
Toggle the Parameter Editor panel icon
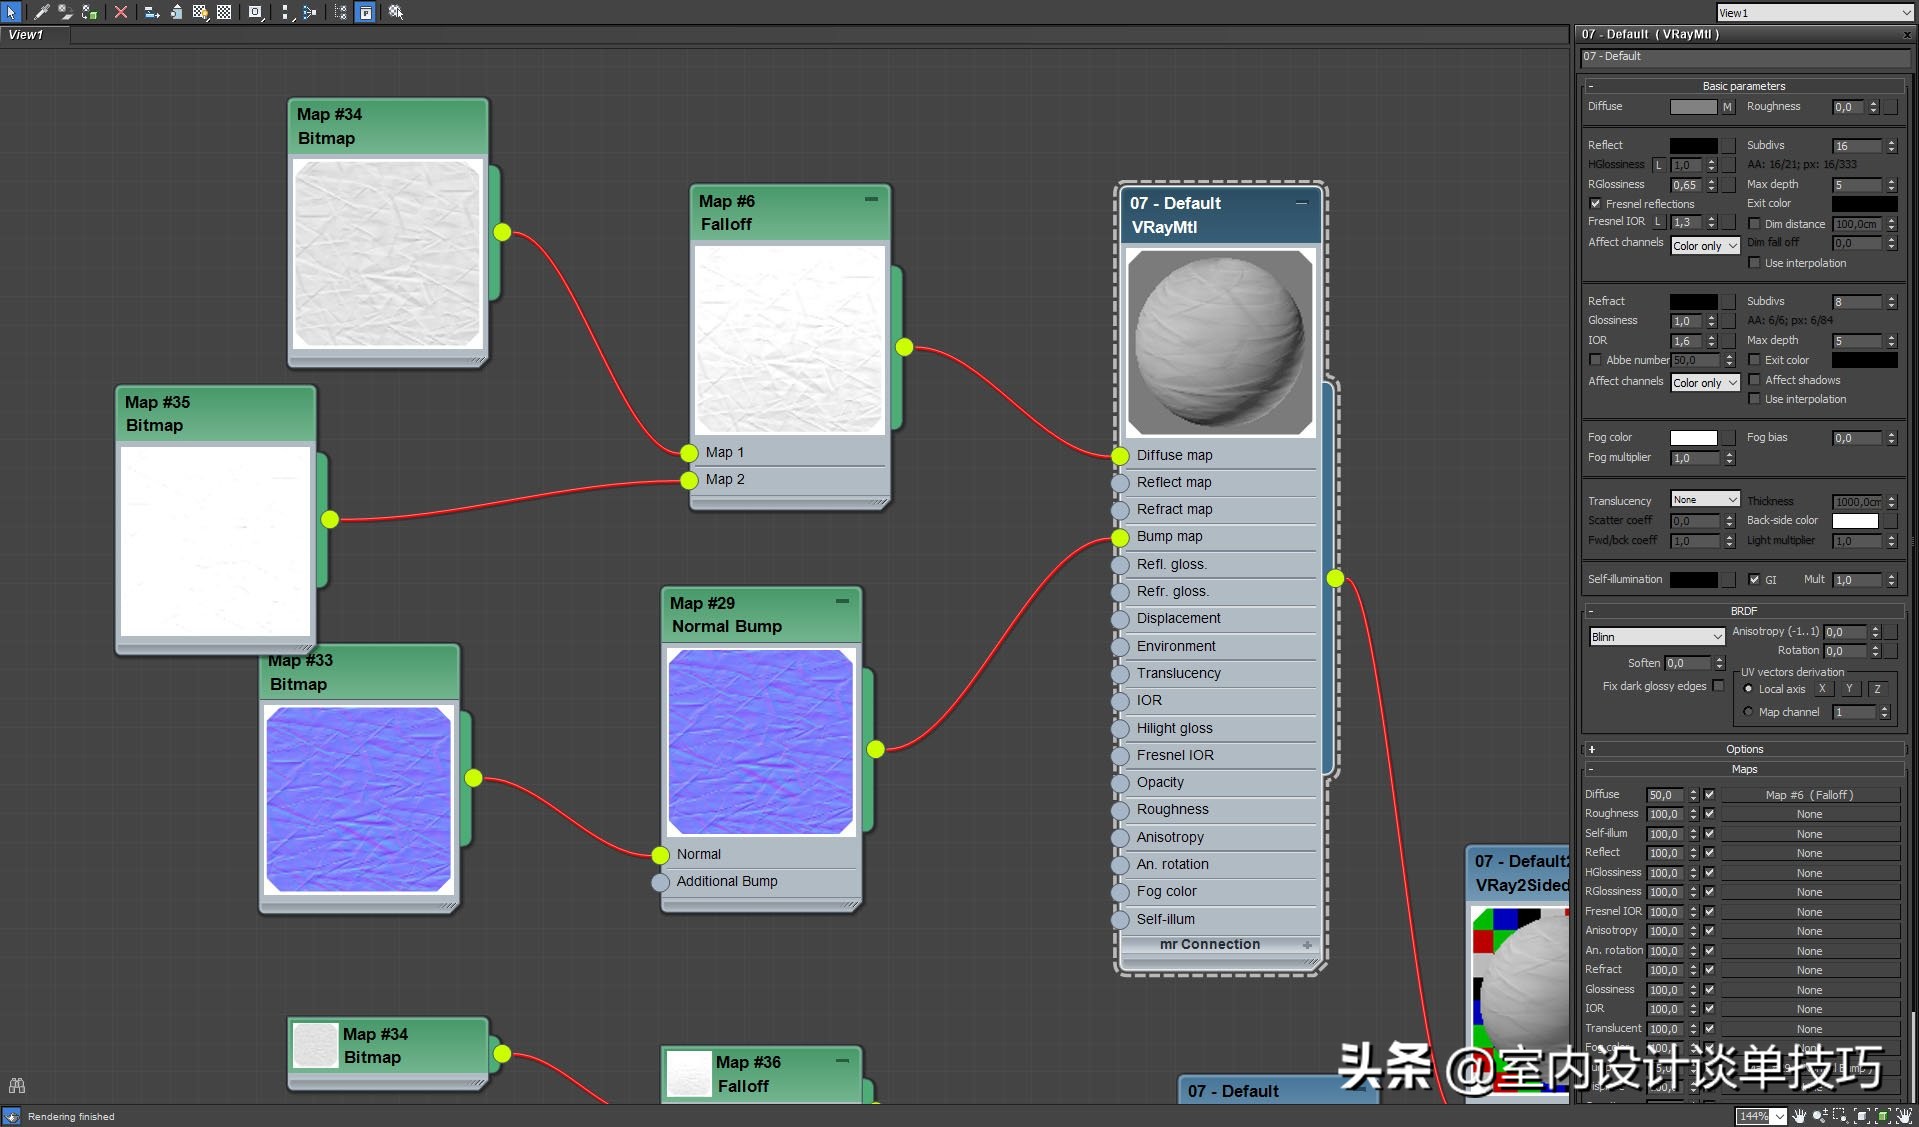point(366,12)
